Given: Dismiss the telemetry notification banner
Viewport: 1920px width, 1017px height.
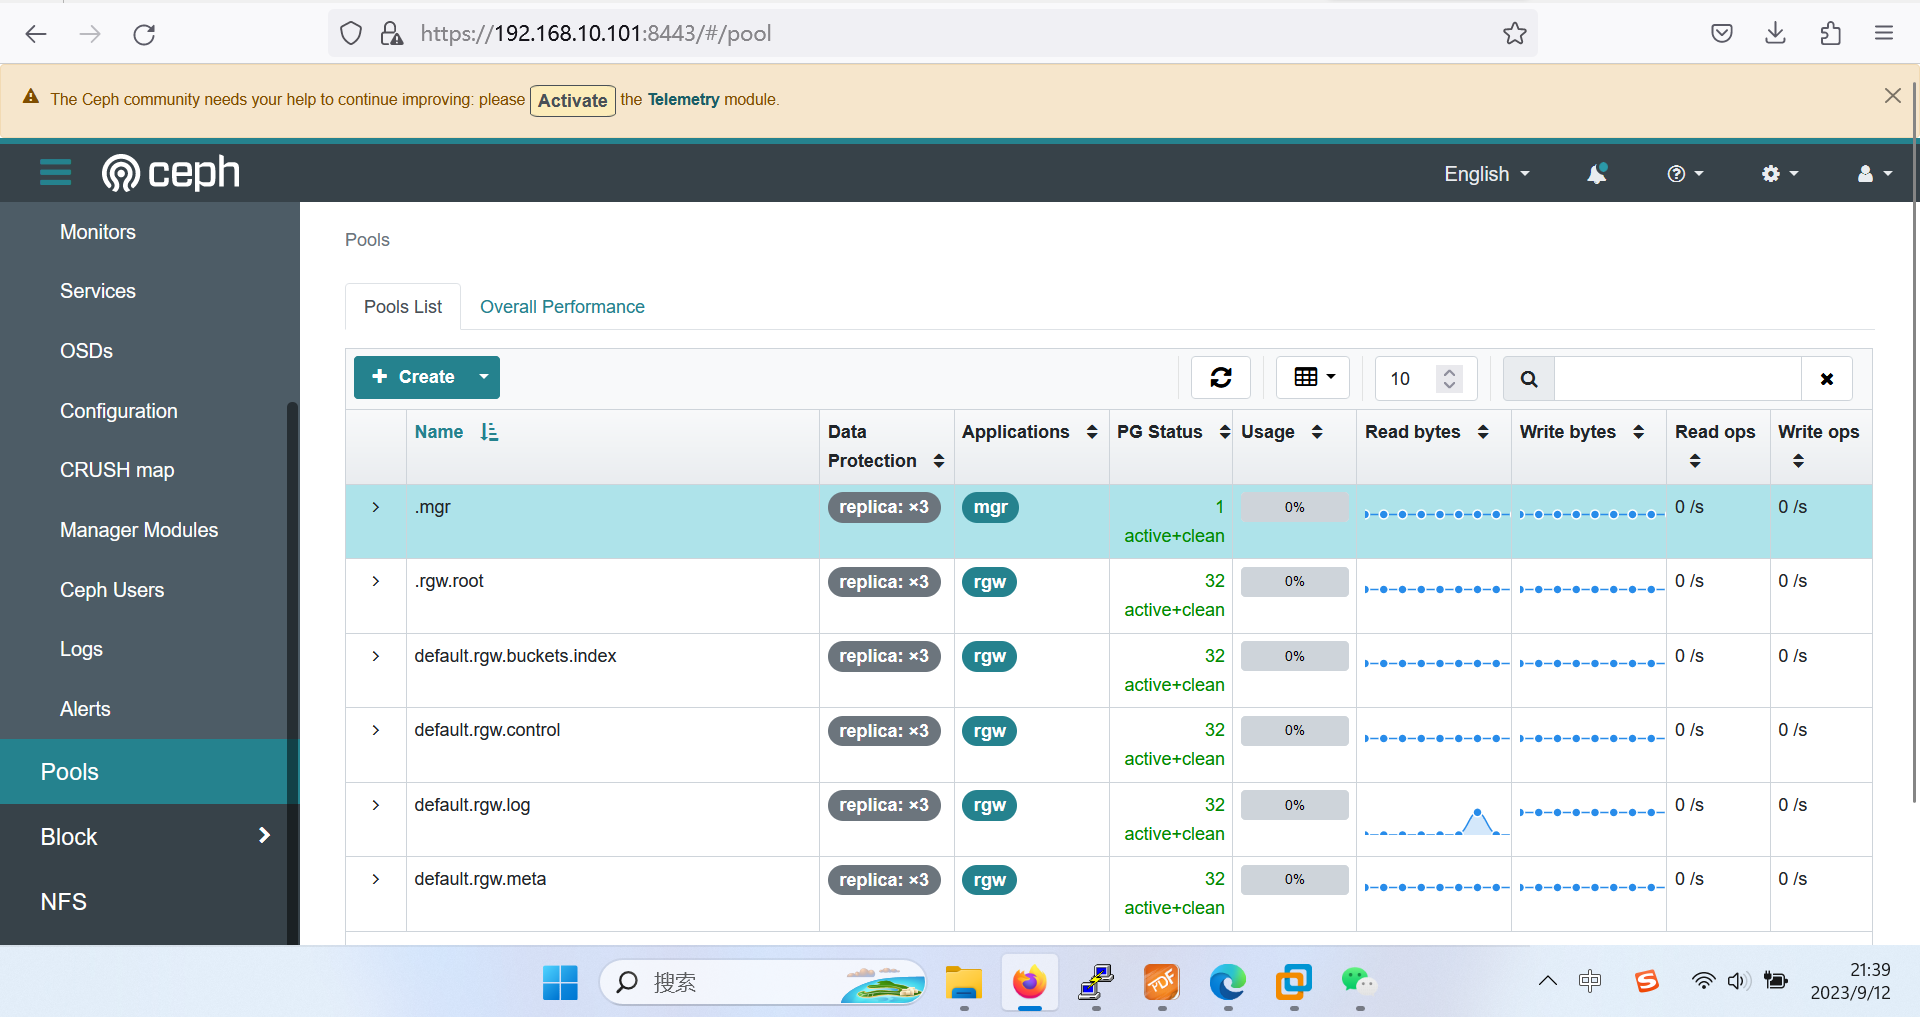Looking at the screenshot, I should pos(1892,96).
